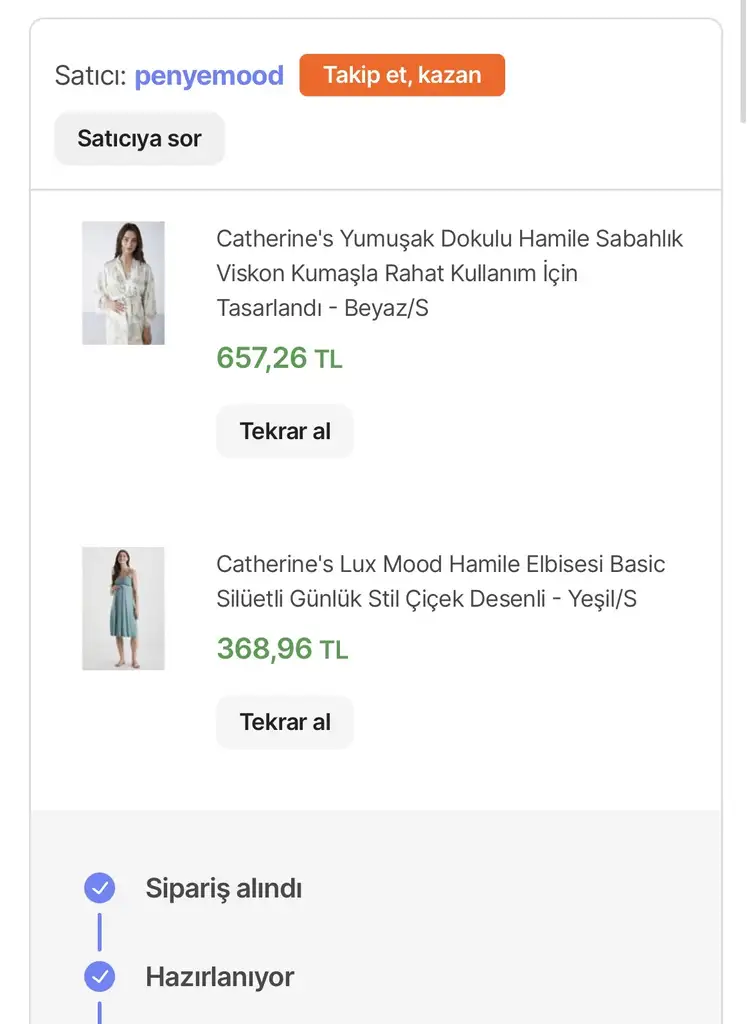Image resolution: width=752 pixels, height=1024 pixels.
Task: Click the 368,96 TL price
Action: tap(282, 649)
